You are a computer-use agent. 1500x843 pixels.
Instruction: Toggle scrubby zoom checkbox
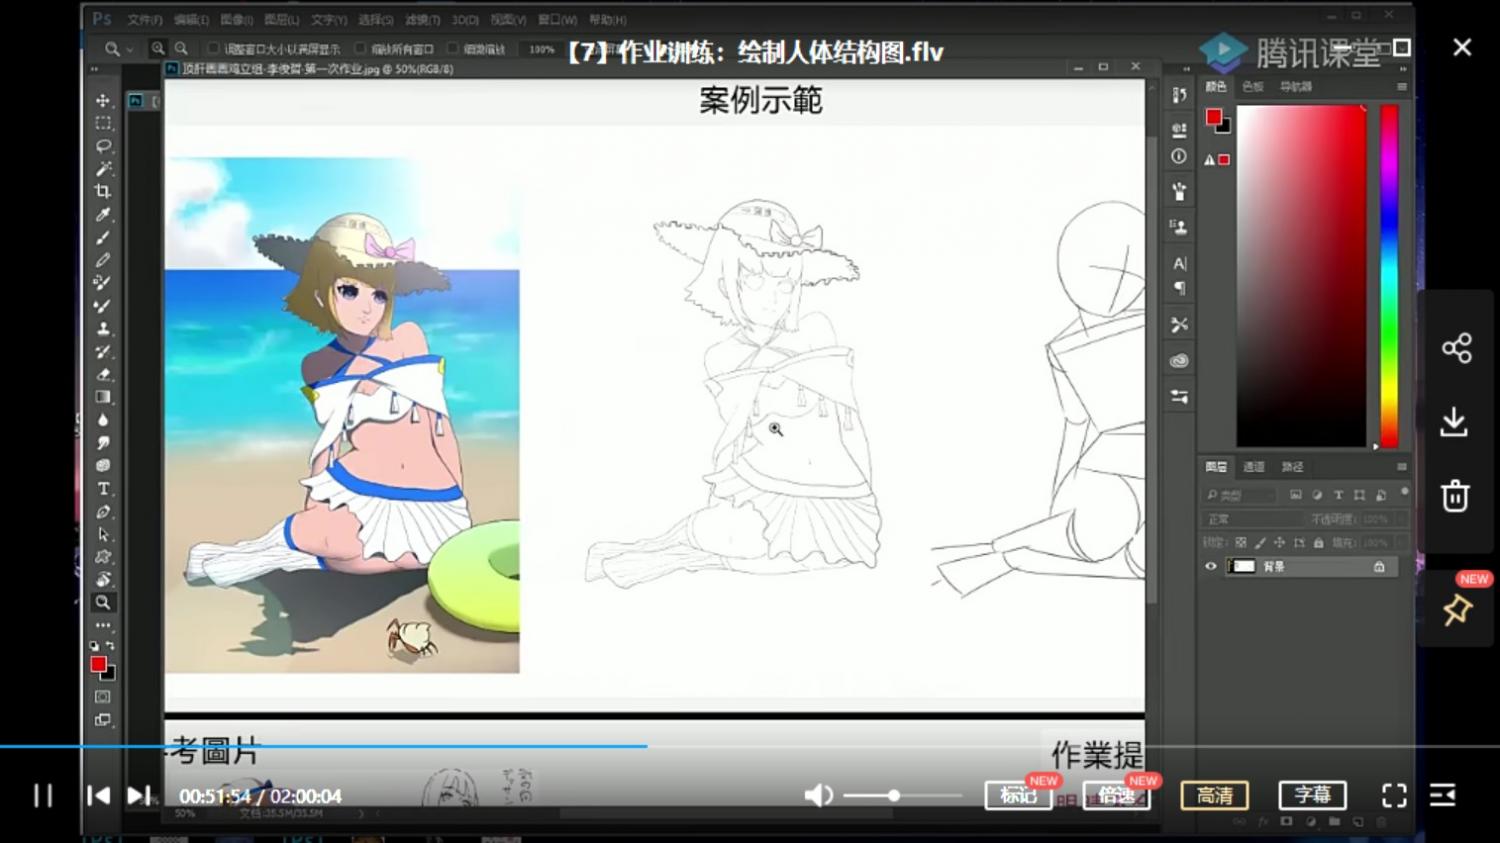click(452, 48)
